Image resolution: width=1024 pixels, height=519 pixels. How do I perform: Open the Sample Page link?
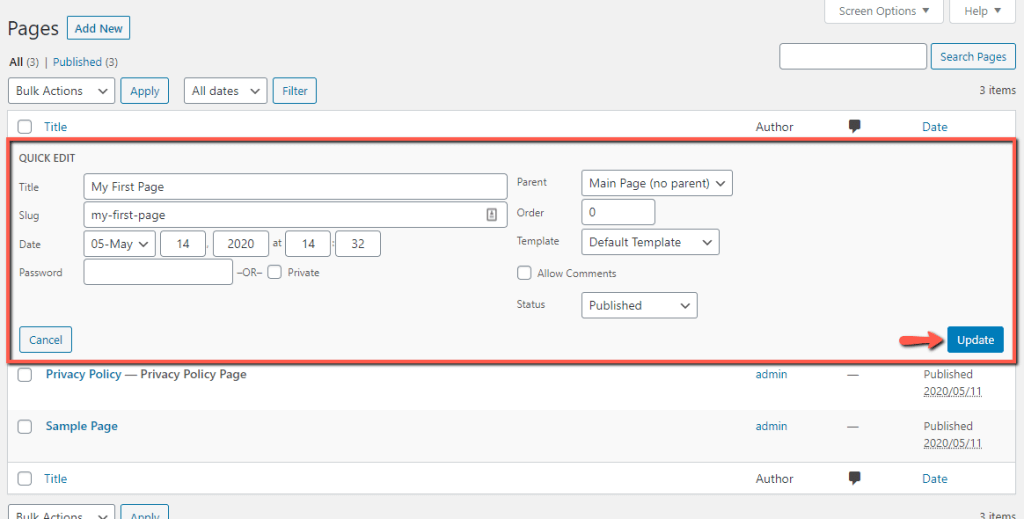coord(82,426)
